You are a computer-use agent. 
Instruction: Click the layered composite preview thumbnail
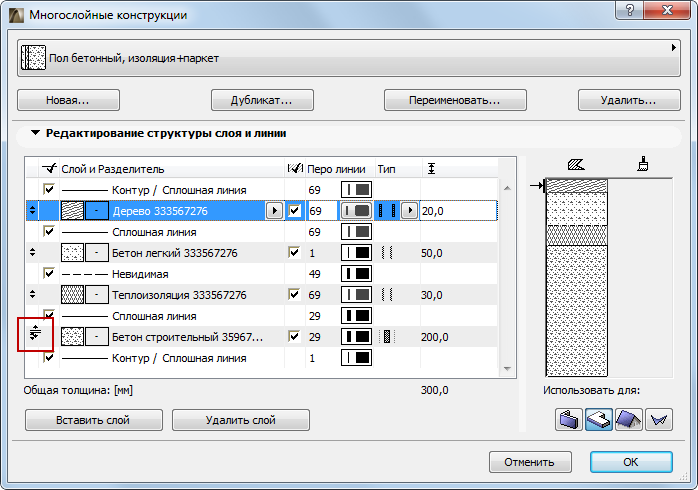coord(576,278)
